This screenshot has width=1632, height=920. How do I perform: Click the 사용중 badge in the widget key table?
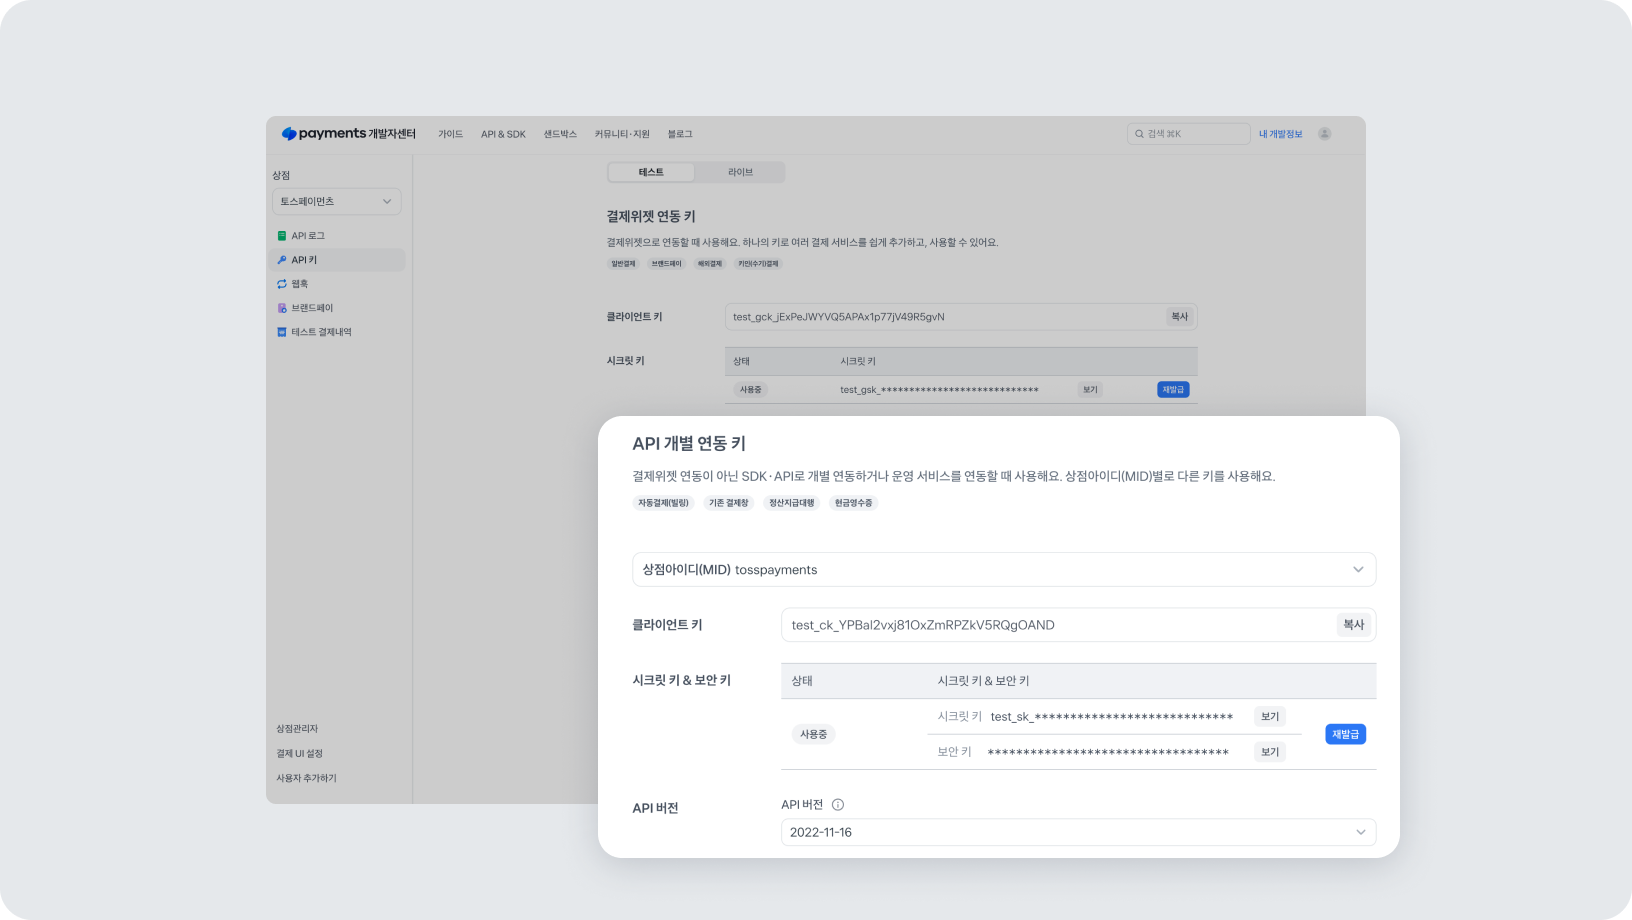(751, 389)
